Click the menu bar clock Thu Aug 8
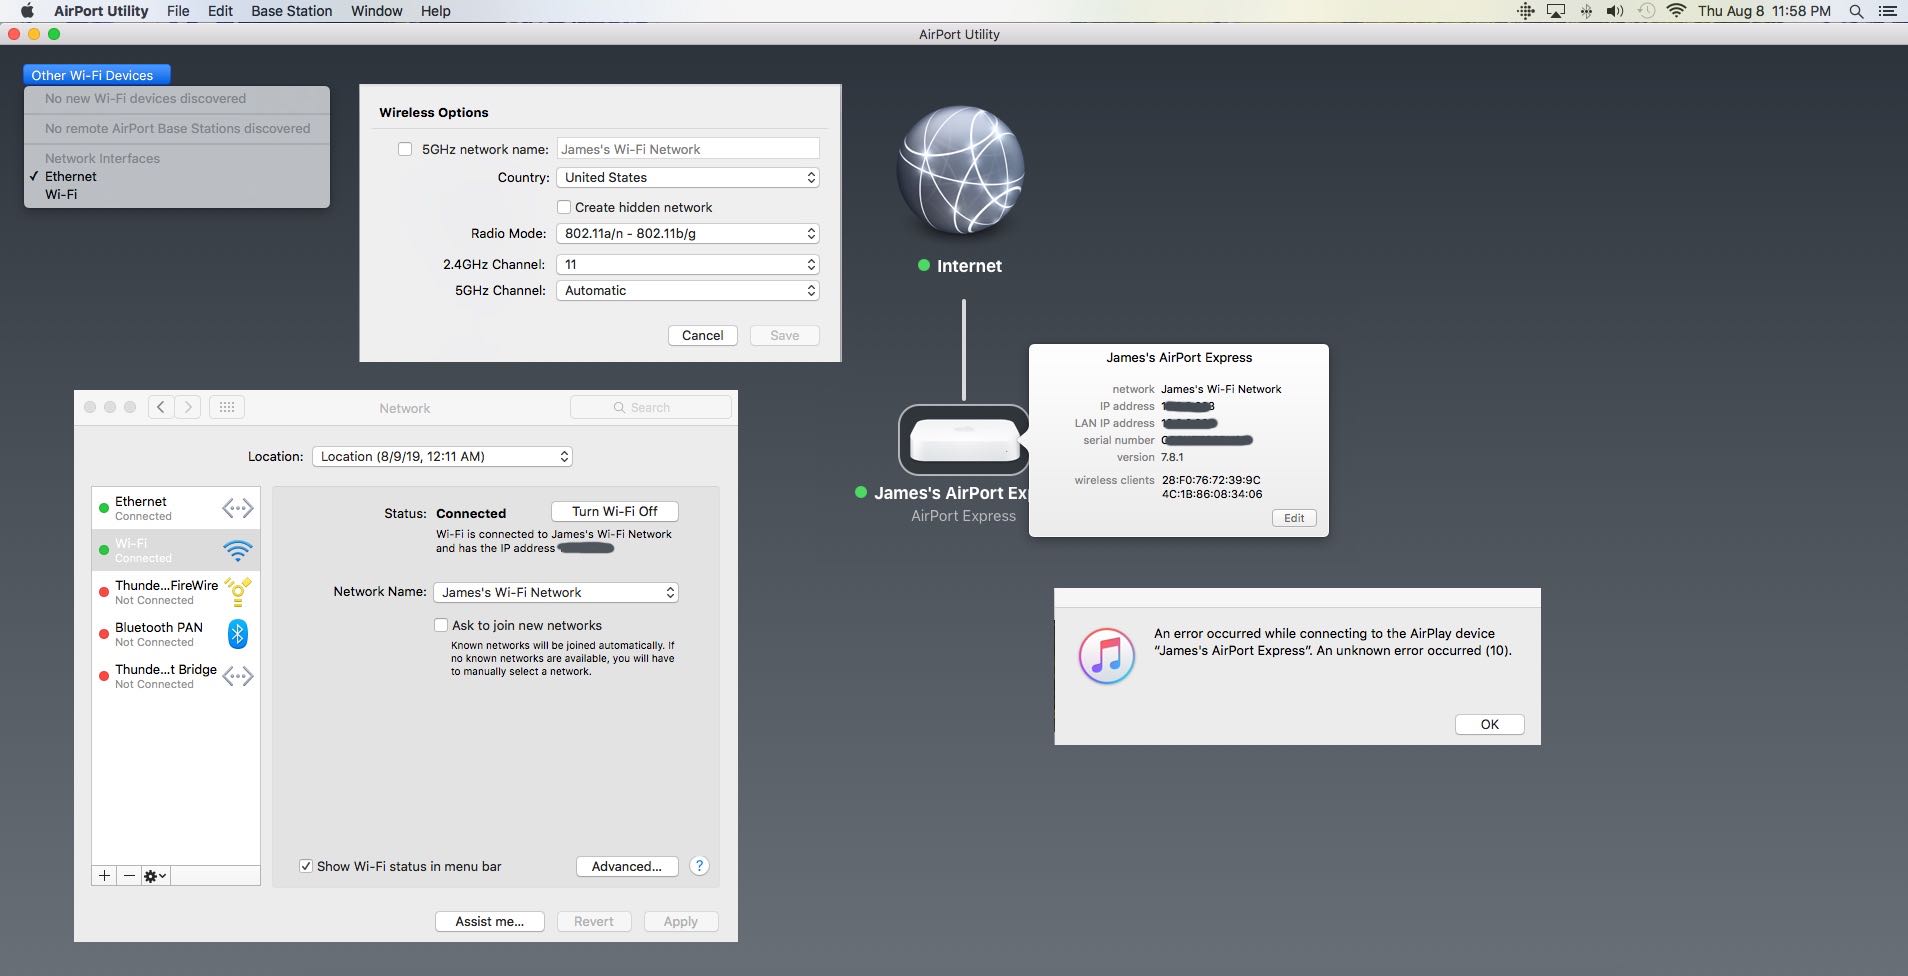This screenshot has height=976, width=1908. [x=1764, y=11]
